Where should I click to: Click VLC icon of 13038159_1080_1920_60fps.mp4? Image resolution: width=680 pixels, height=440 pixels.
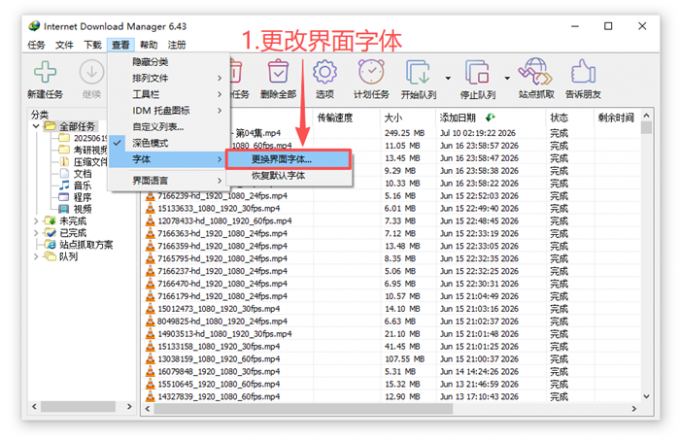tap(150, 359)
